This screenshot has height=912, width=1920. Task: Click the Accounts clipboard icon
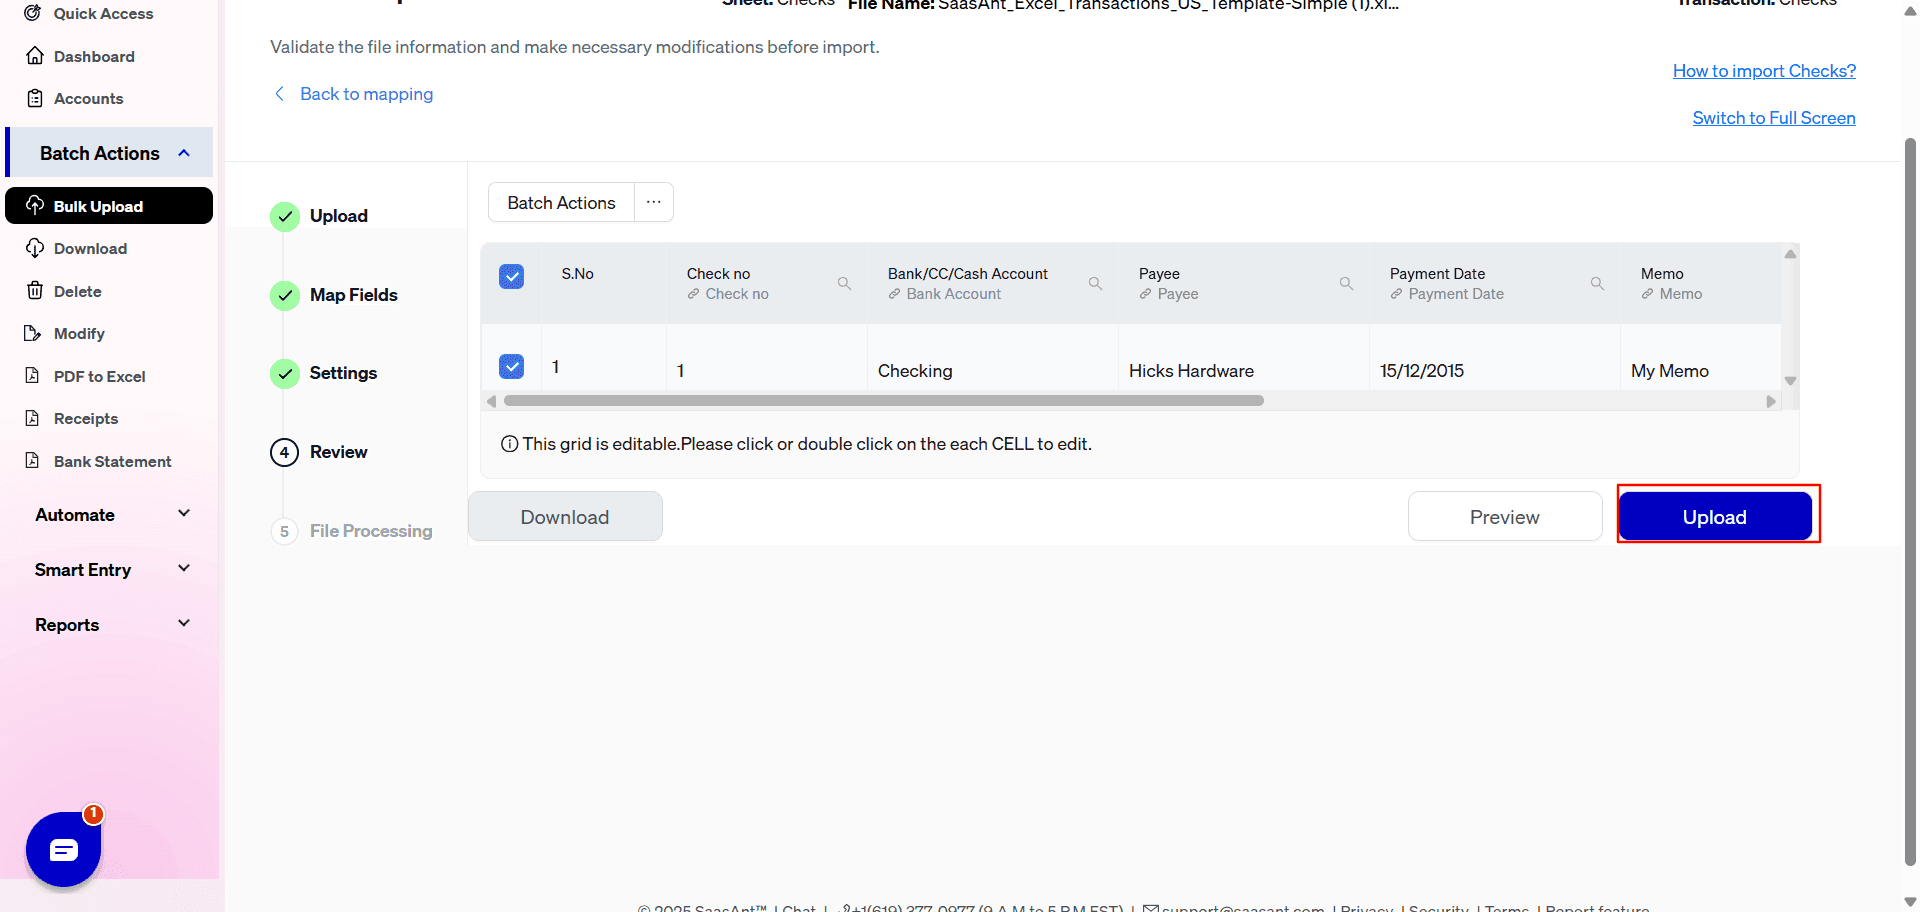pos(35,98)
